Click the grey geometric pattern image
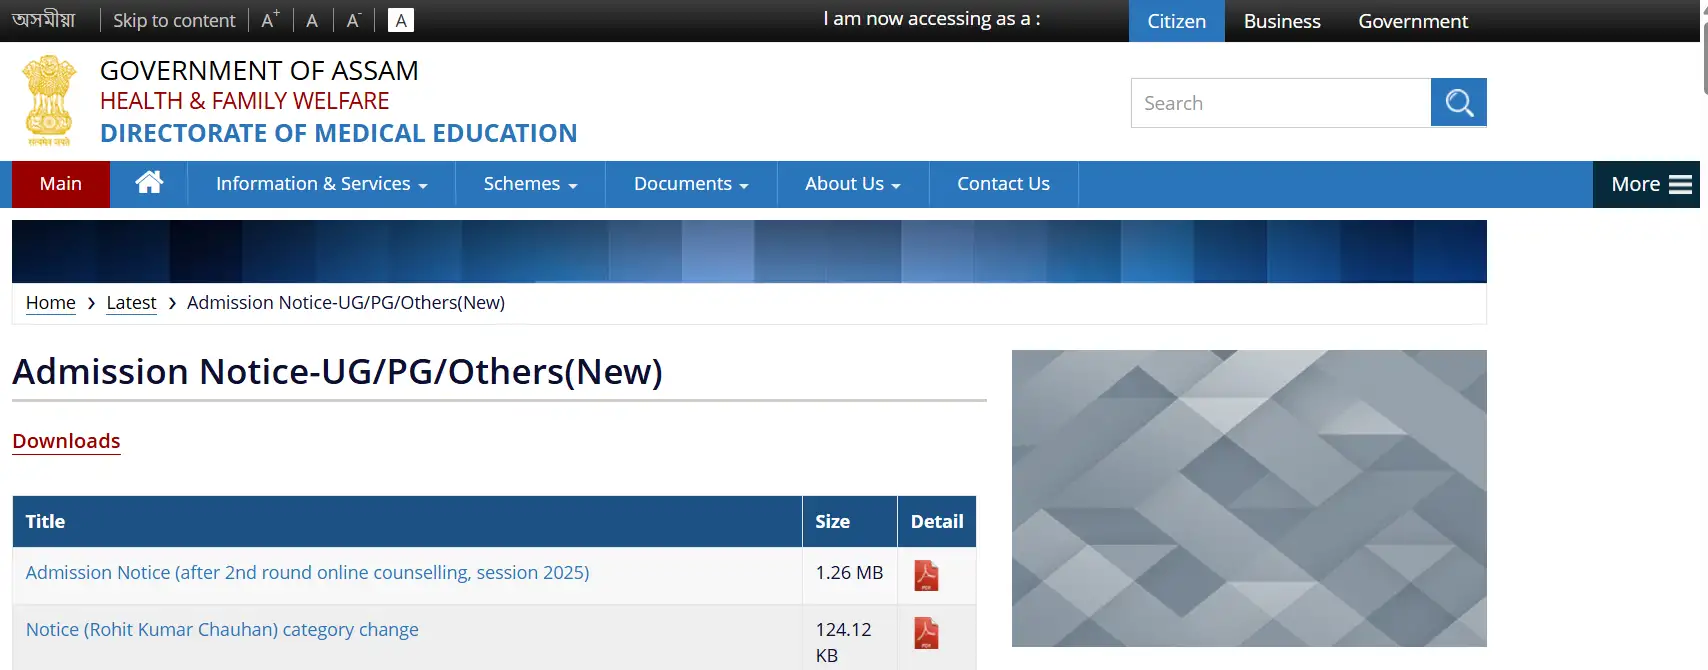 [1249, 498]
